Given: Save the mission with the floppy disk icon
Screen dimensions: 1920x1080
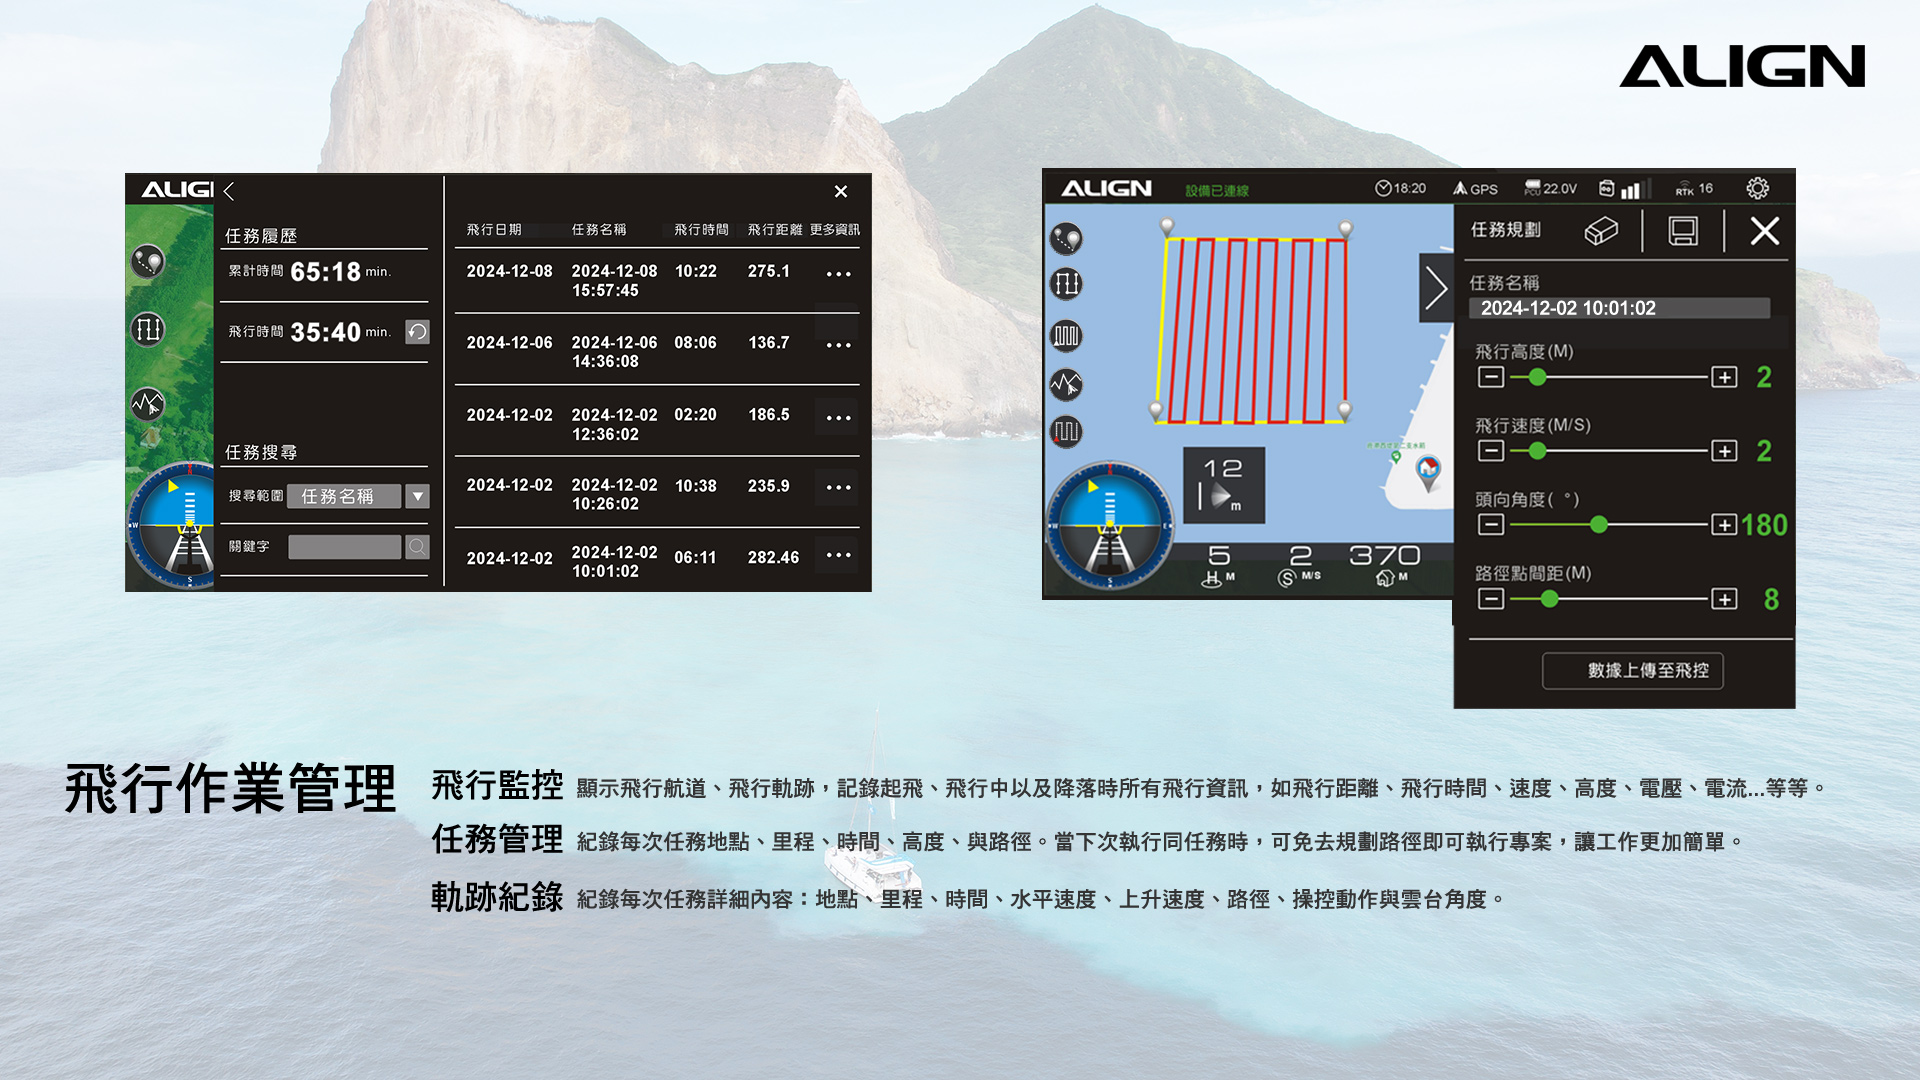Looking at the screenshot, I should point(1683,232).
